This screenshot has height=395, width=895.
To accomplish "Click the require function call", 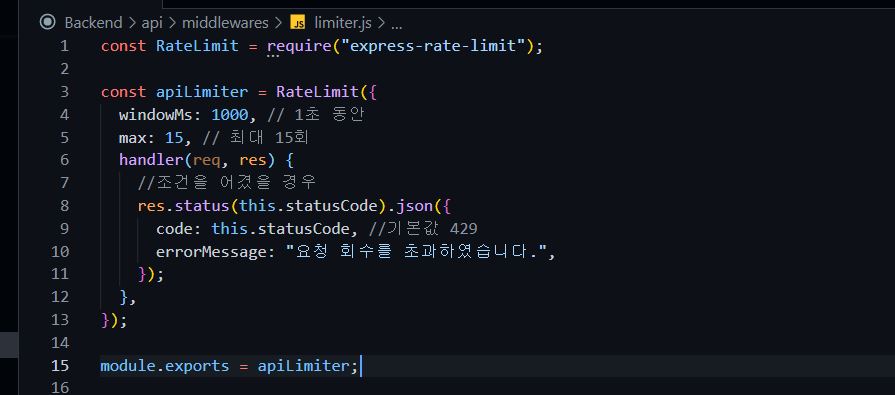I will point(299,46).
